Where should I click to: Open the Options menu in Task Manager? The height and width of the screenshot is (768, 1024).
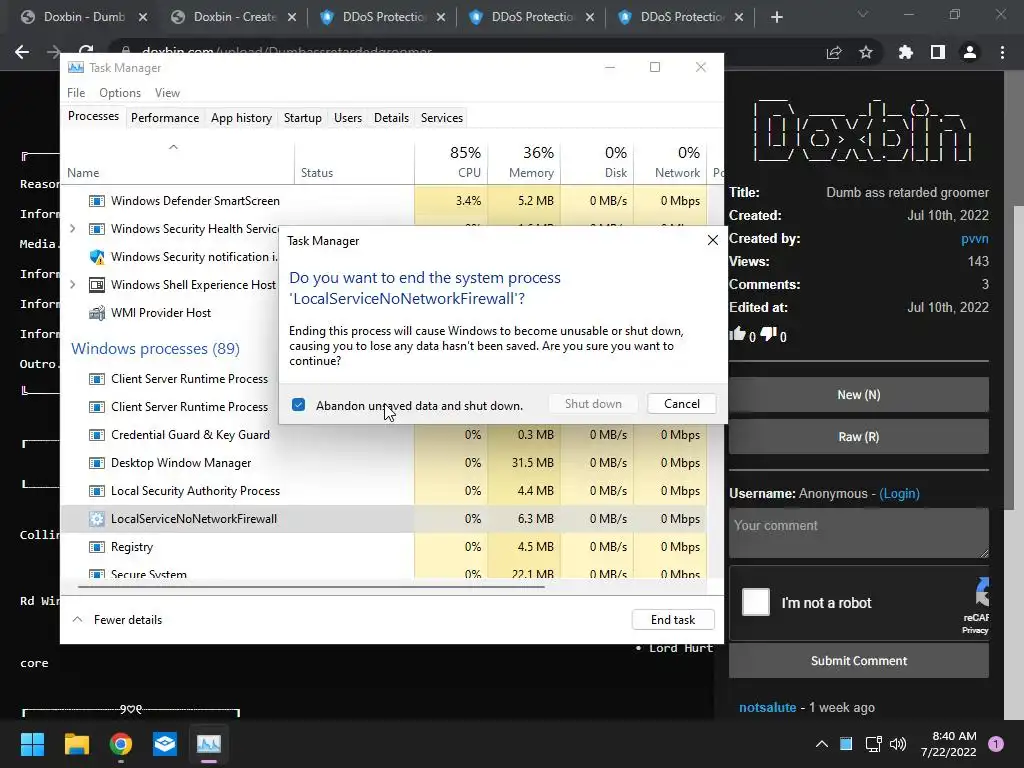[120, 93]
